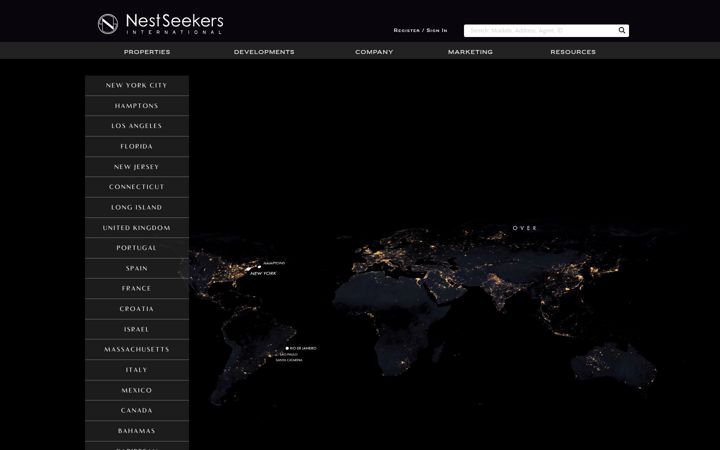Viewport: 720px width, 450px height.
Task: Open the Marketing menu
Action: (x=470, y=52)
